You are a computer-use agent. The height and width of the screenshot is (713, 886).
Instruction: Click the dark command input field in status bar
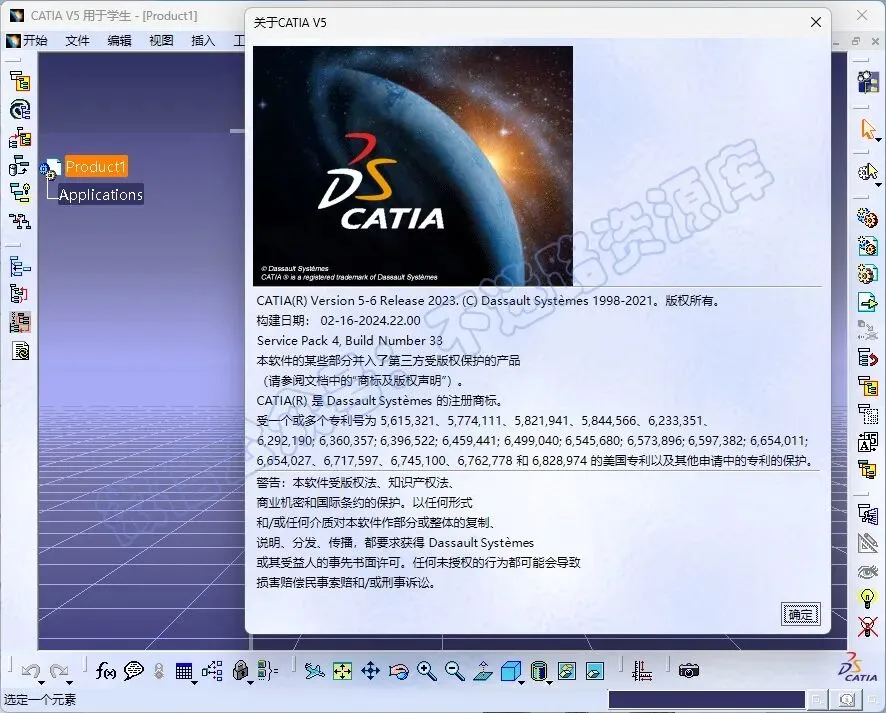706,699
